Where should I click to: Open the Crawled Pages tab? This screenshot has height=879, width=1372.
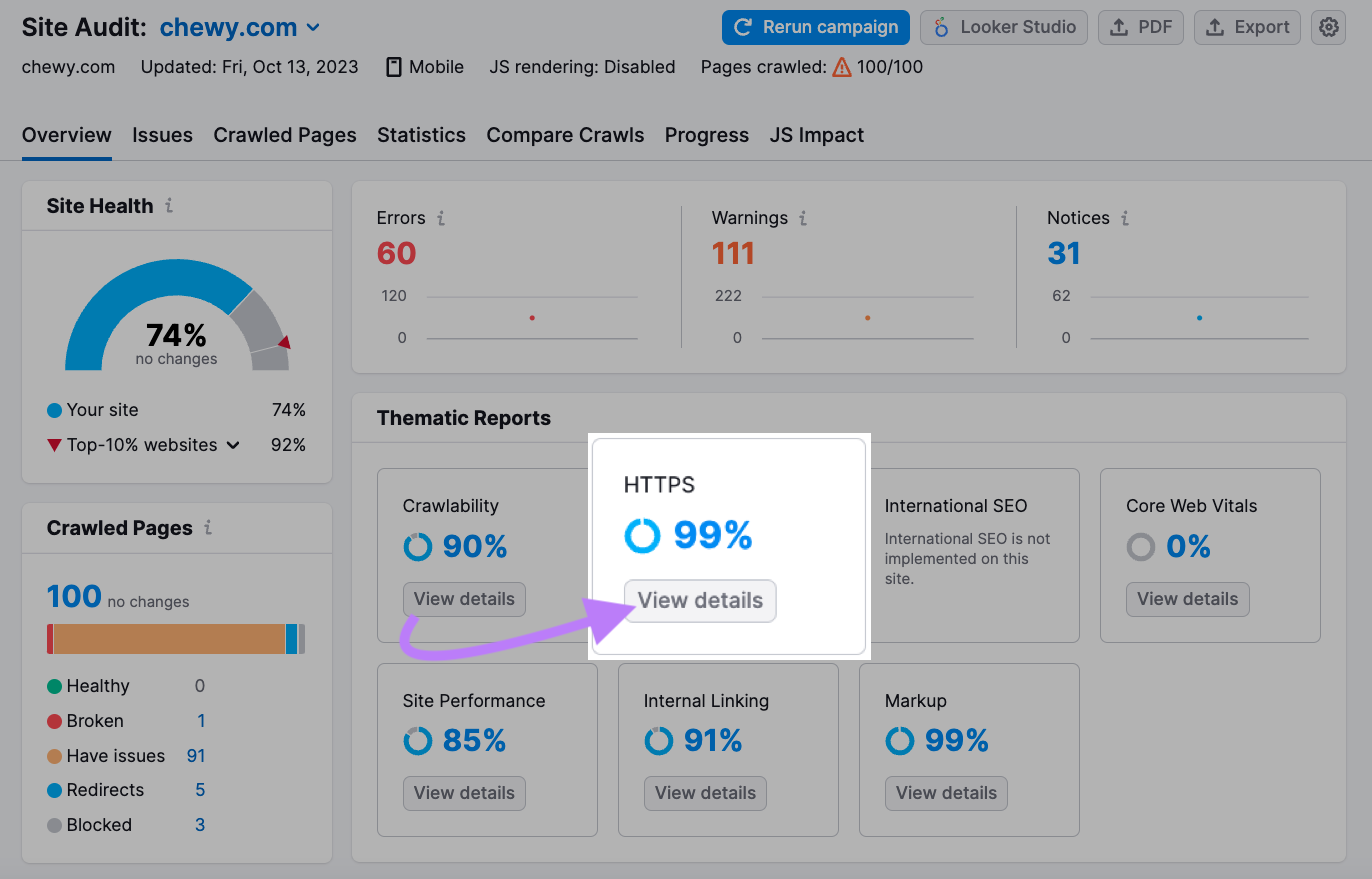coord(285,135)
